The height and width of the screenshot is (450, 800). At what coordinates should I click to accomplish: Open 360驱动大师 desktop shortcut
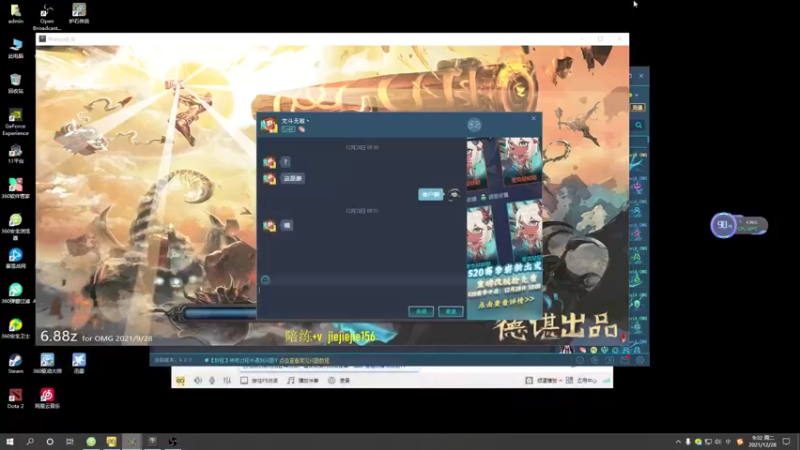coord(47,364)
